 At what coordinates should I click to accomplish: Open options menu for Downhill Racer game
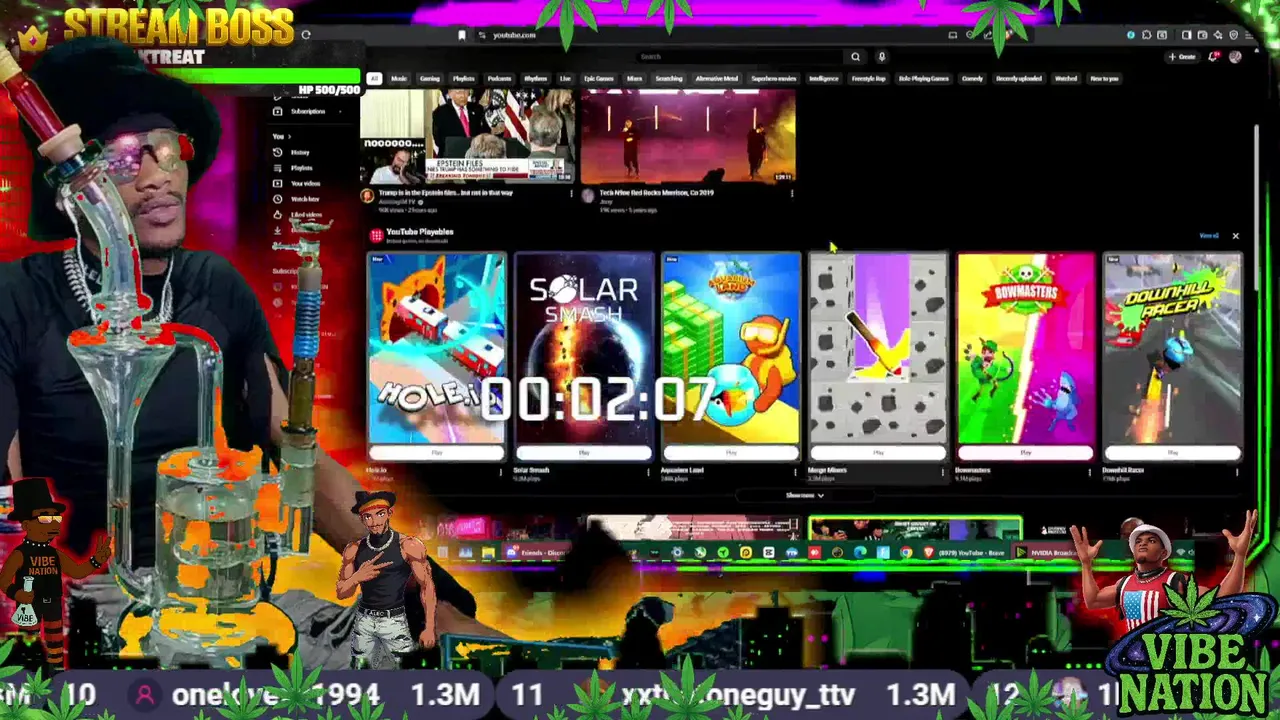[1237, 471]
